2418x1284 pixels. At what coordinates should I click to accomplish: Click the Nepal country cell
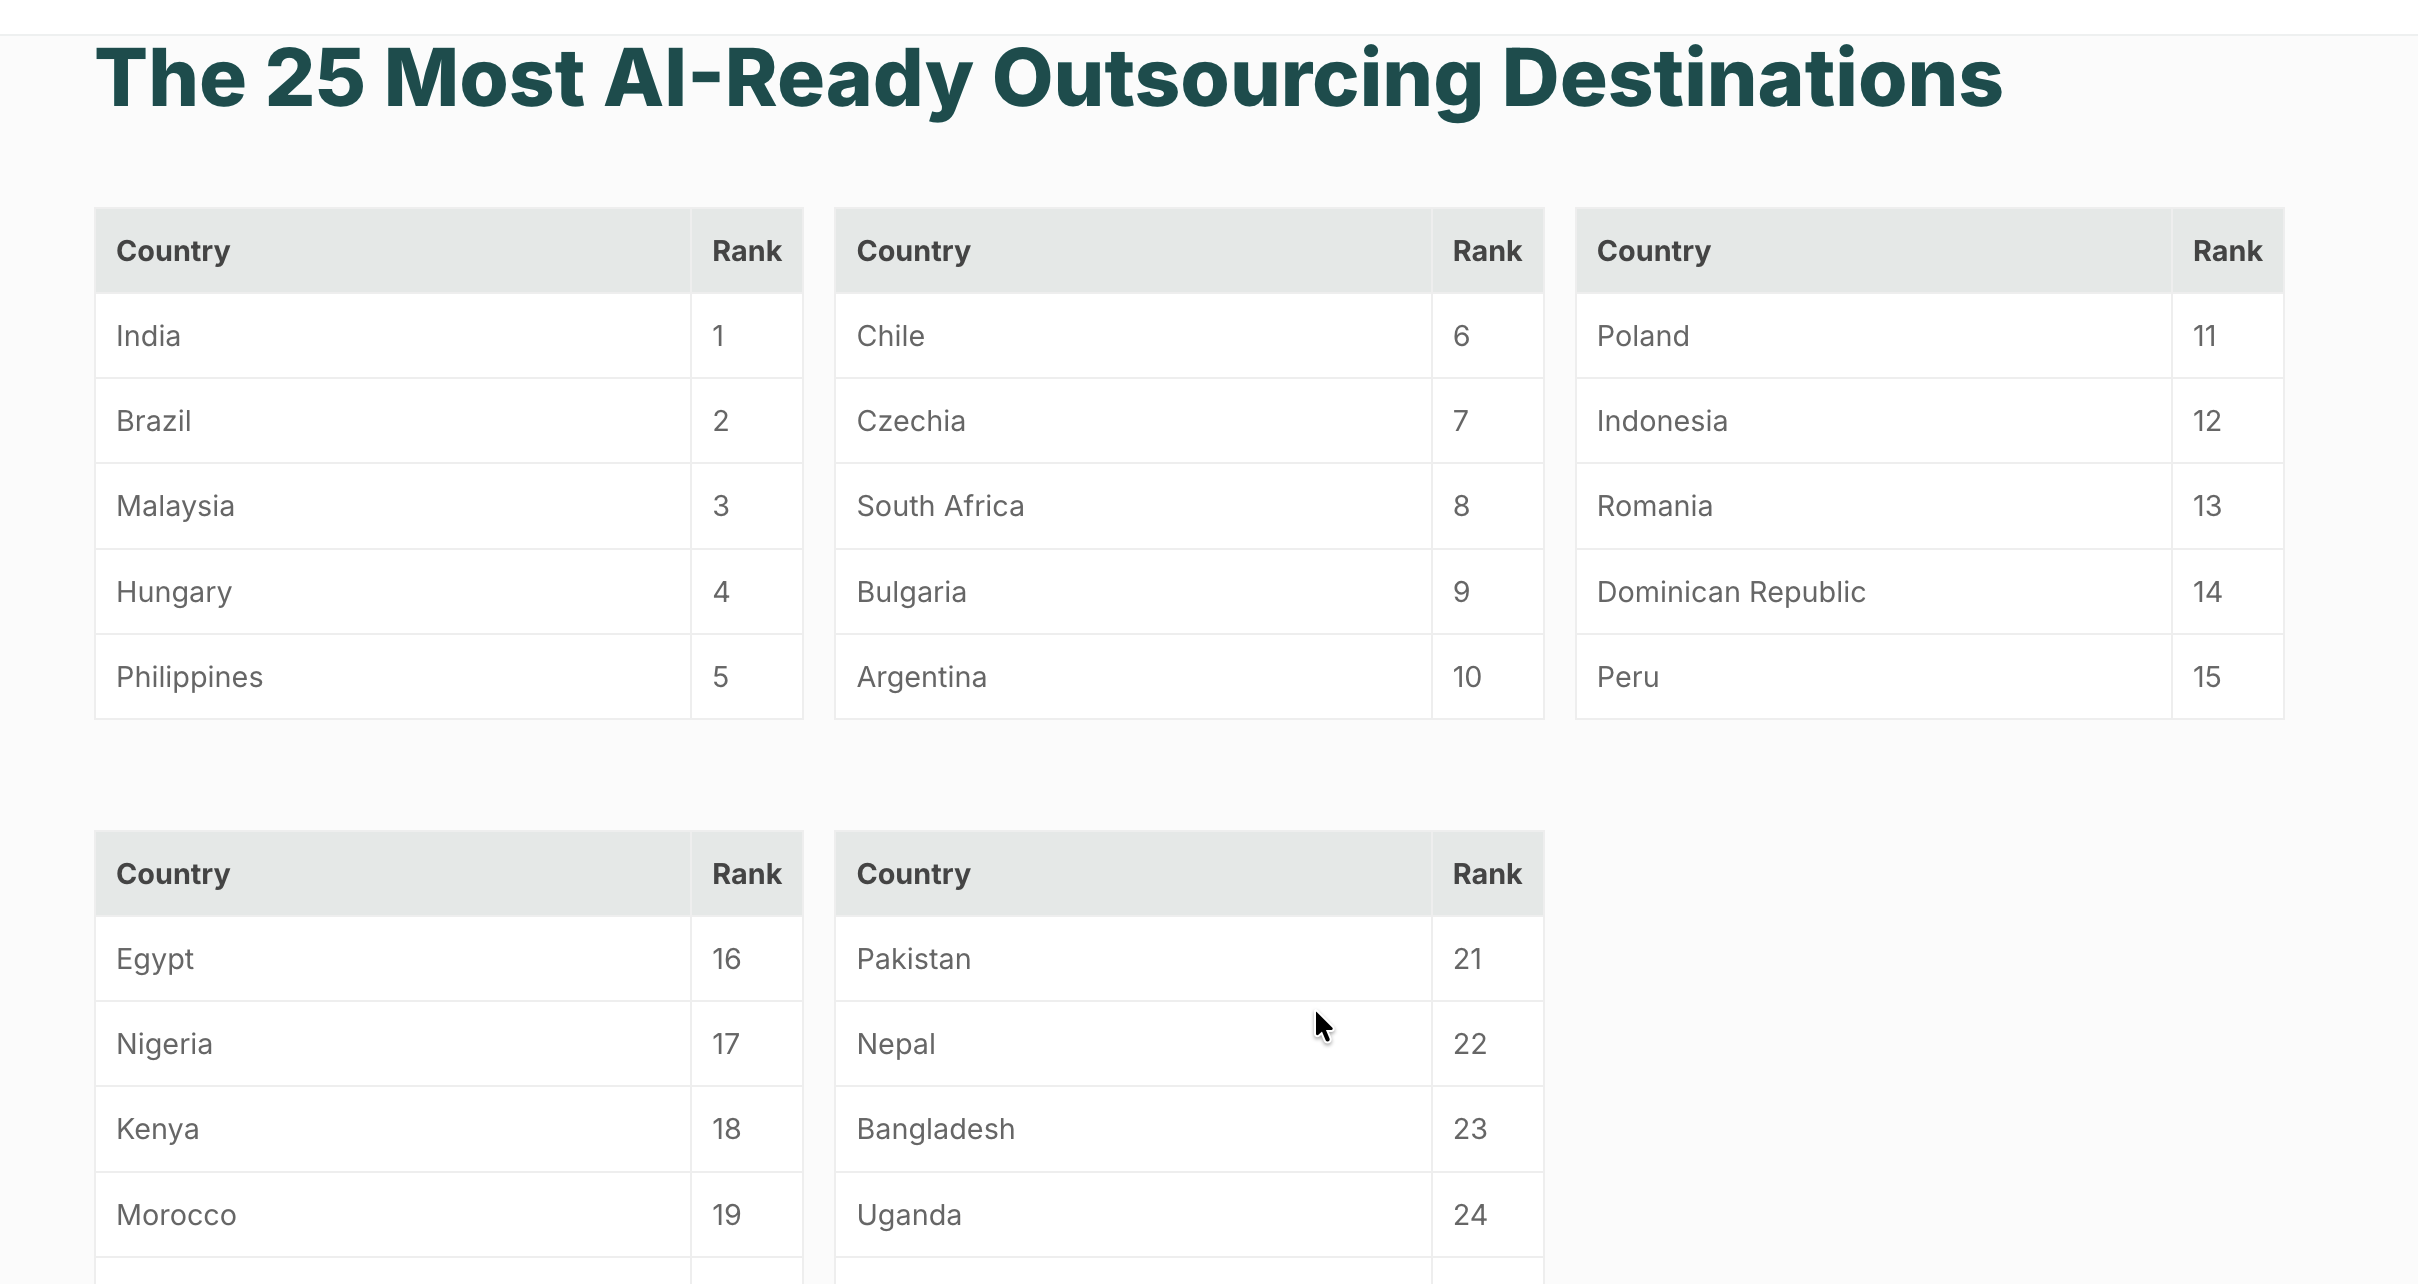pos(1133,1044)
